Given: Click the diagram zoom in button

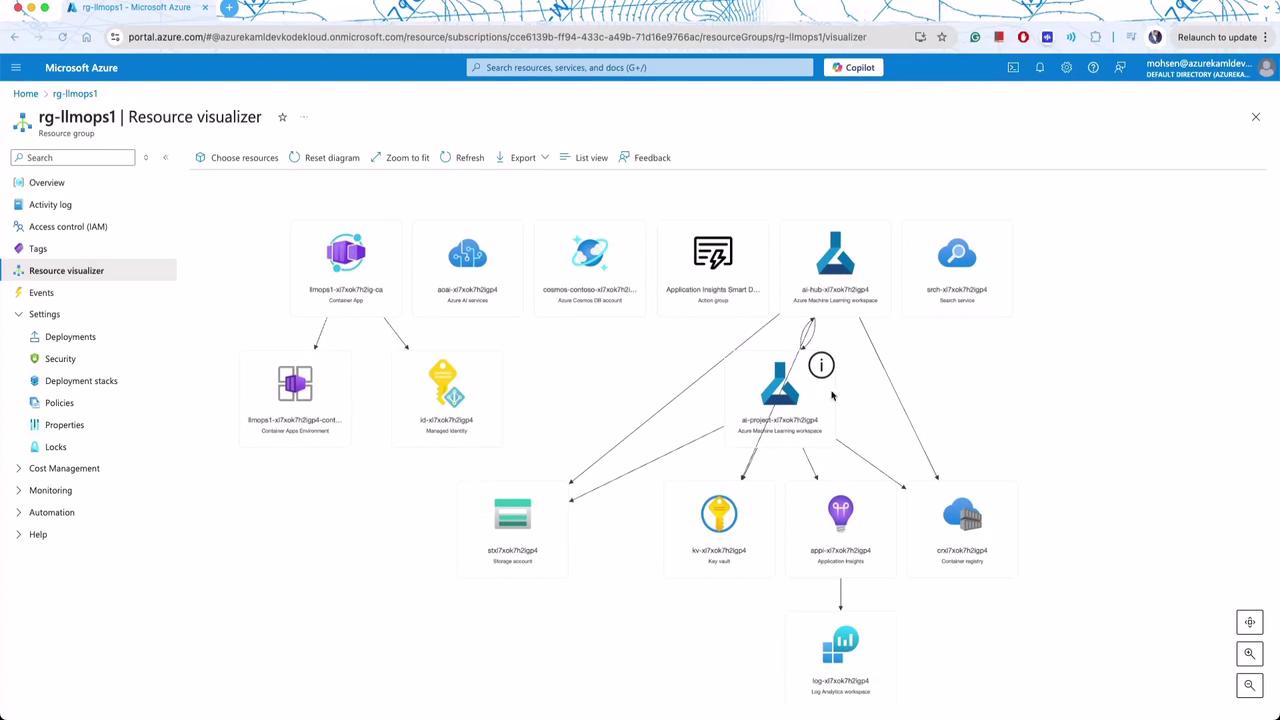Looking at the screenshot, I should coord(1249,654).
